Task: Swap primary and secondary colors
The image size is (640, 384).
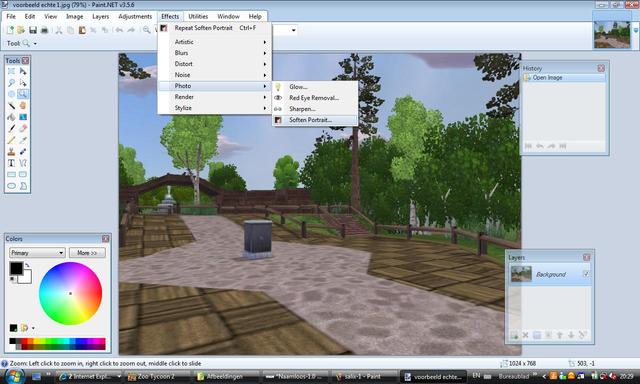Action: tap(27, 266)
